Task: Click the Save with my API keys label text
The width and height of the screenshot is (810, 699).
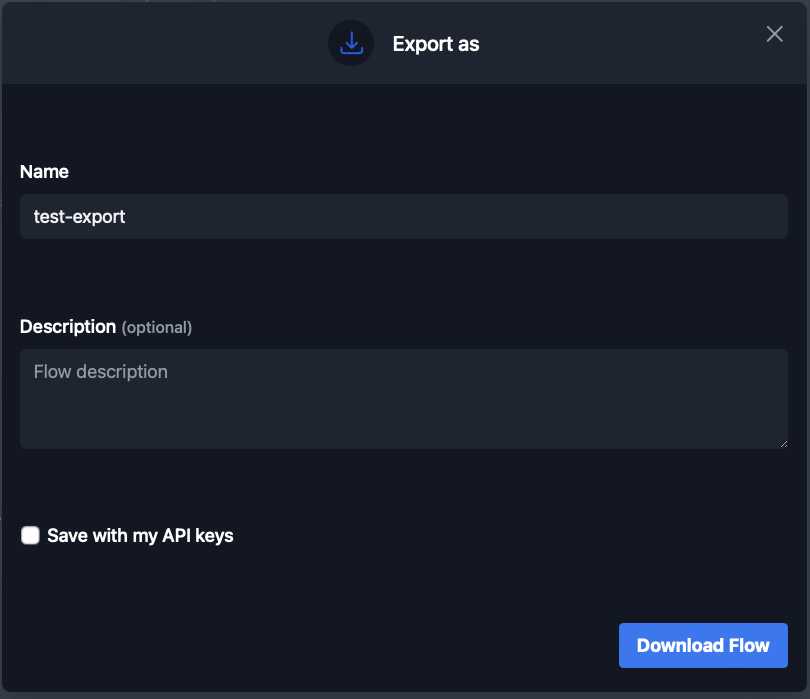Action: (141, 535)
